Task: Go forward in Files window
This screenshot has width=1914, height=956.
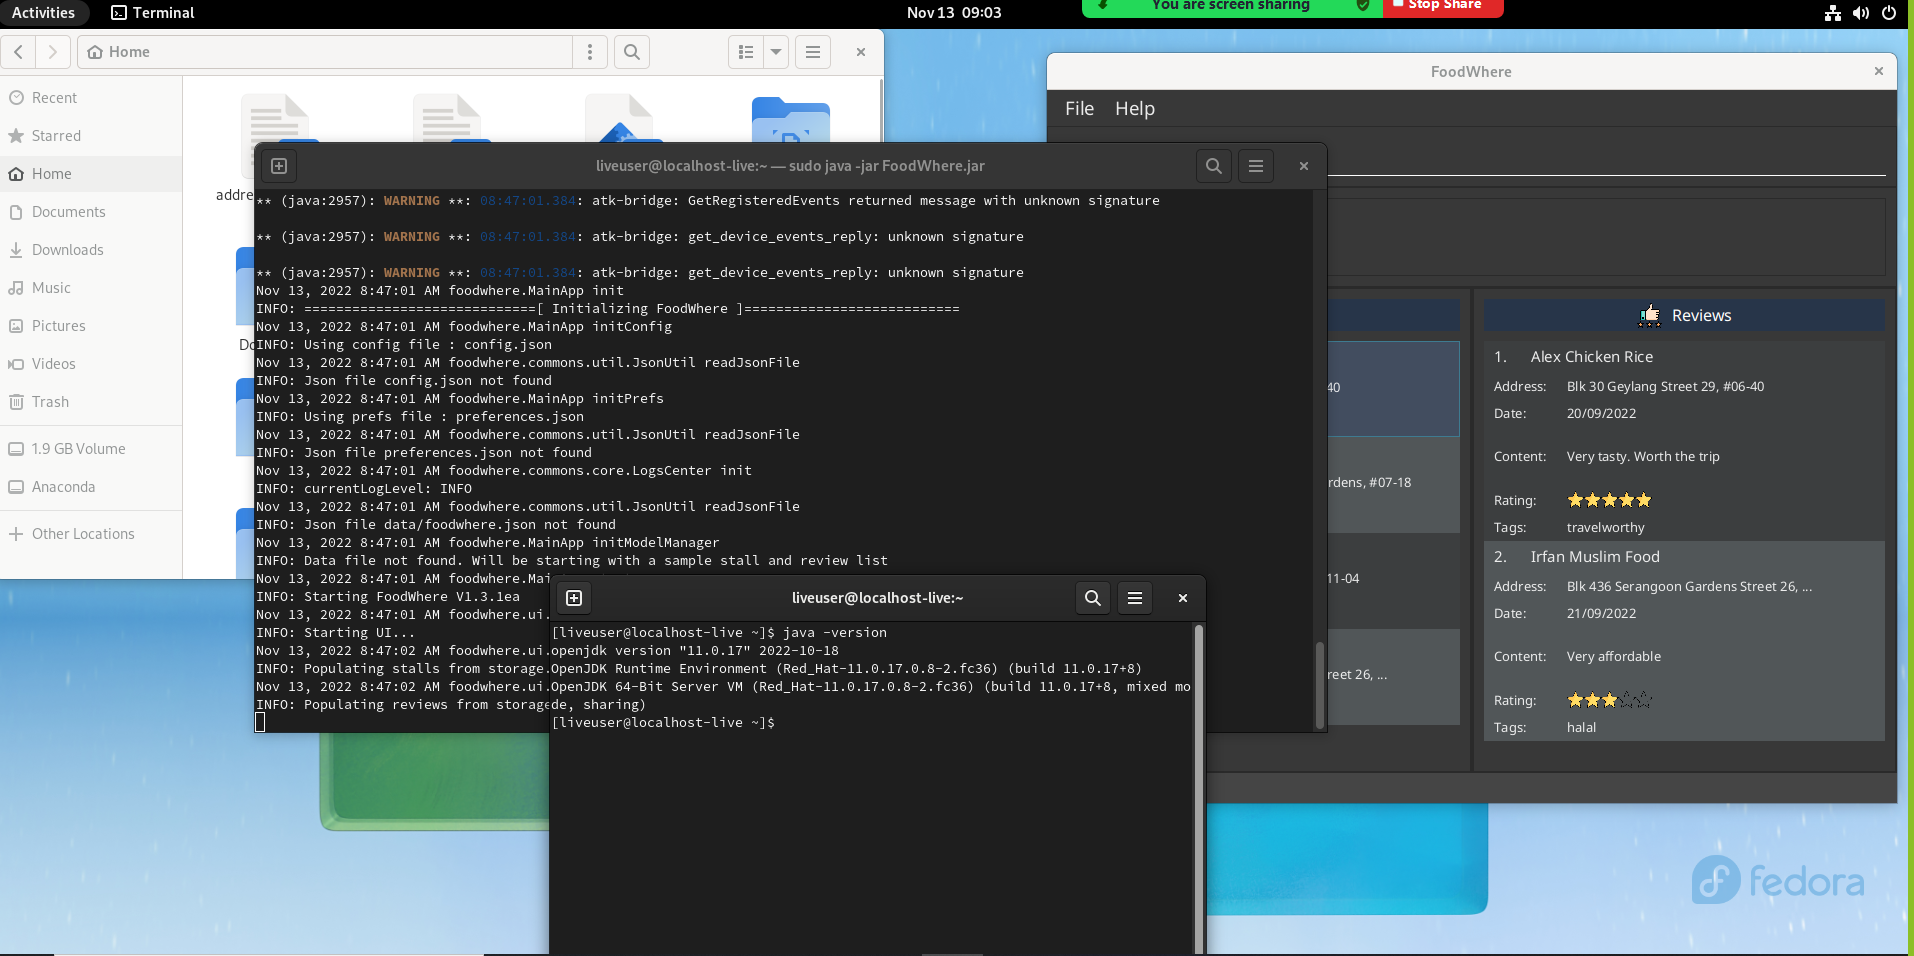Action: click(53, 52)
